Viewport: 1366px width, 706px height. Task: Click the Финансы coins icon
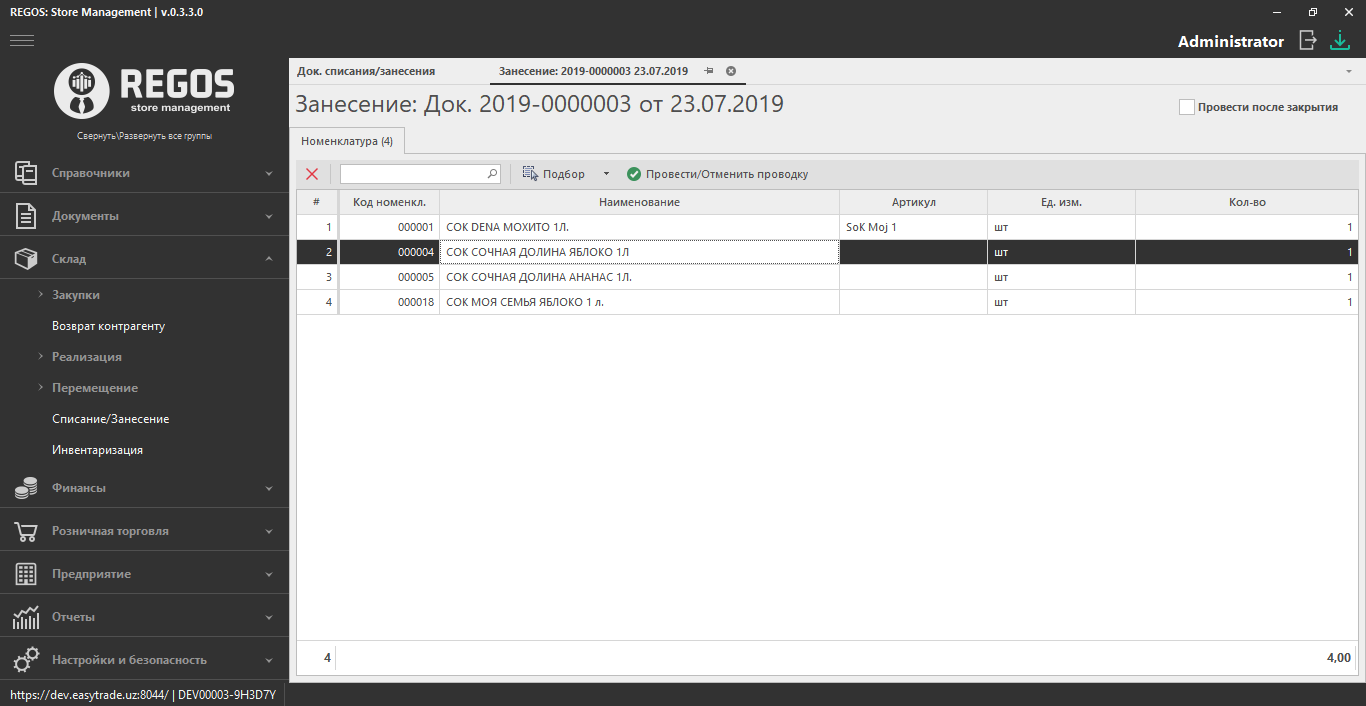[x=26, y=488]
